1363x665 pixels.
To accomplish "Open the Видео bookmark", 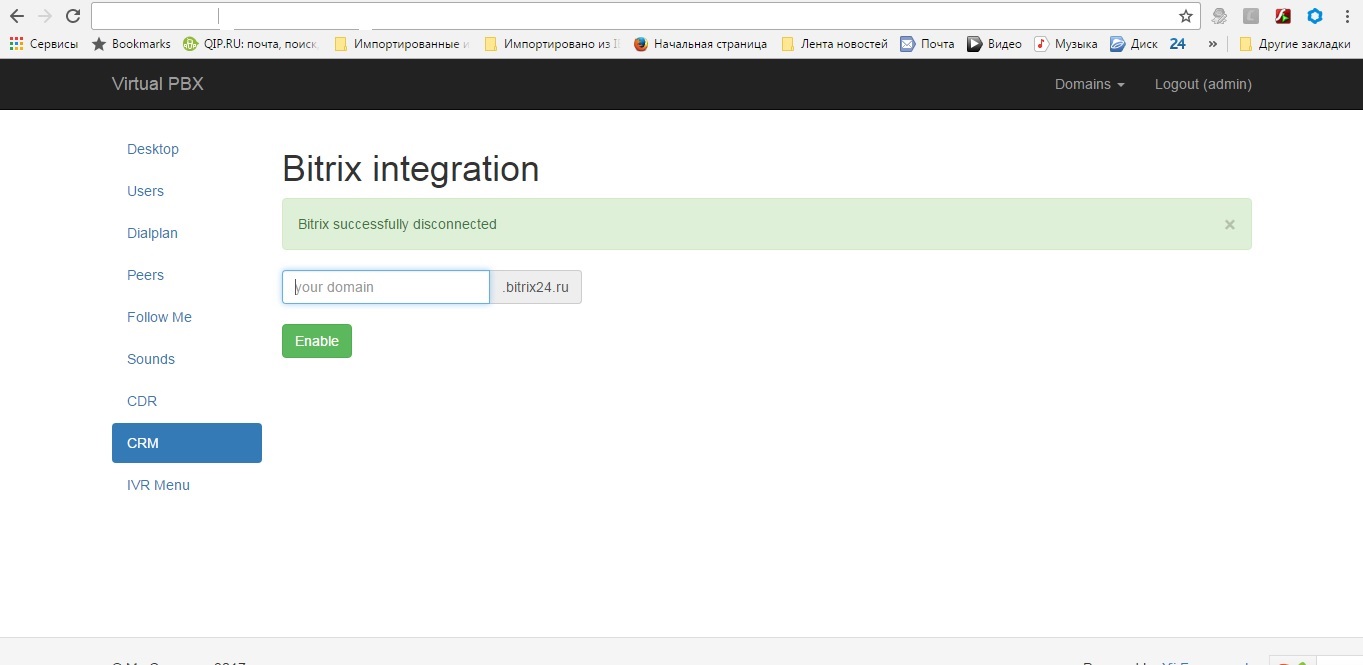I will [994, 44].
